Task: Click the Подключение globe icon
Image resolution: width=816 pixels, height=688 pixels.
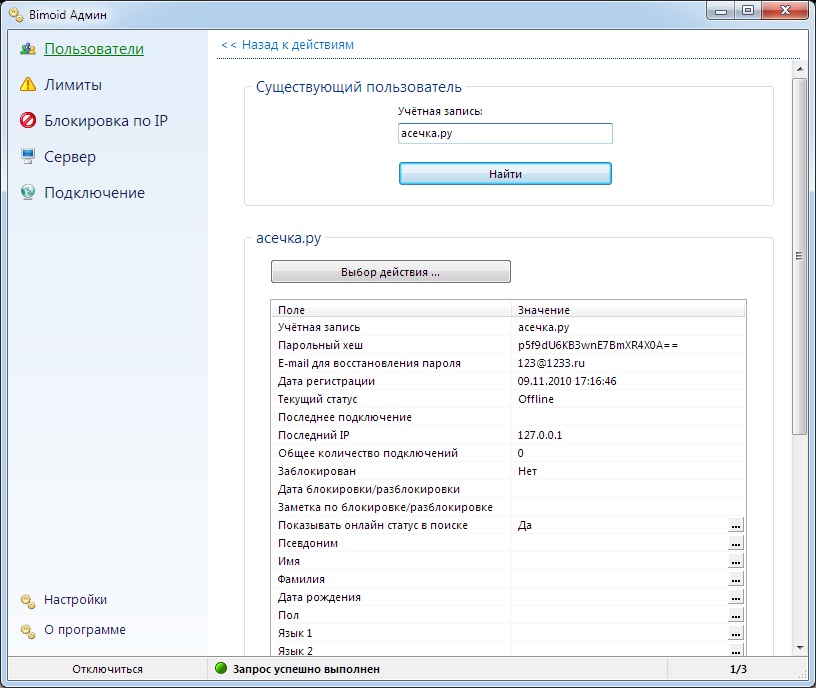Action: coord(28,192)
